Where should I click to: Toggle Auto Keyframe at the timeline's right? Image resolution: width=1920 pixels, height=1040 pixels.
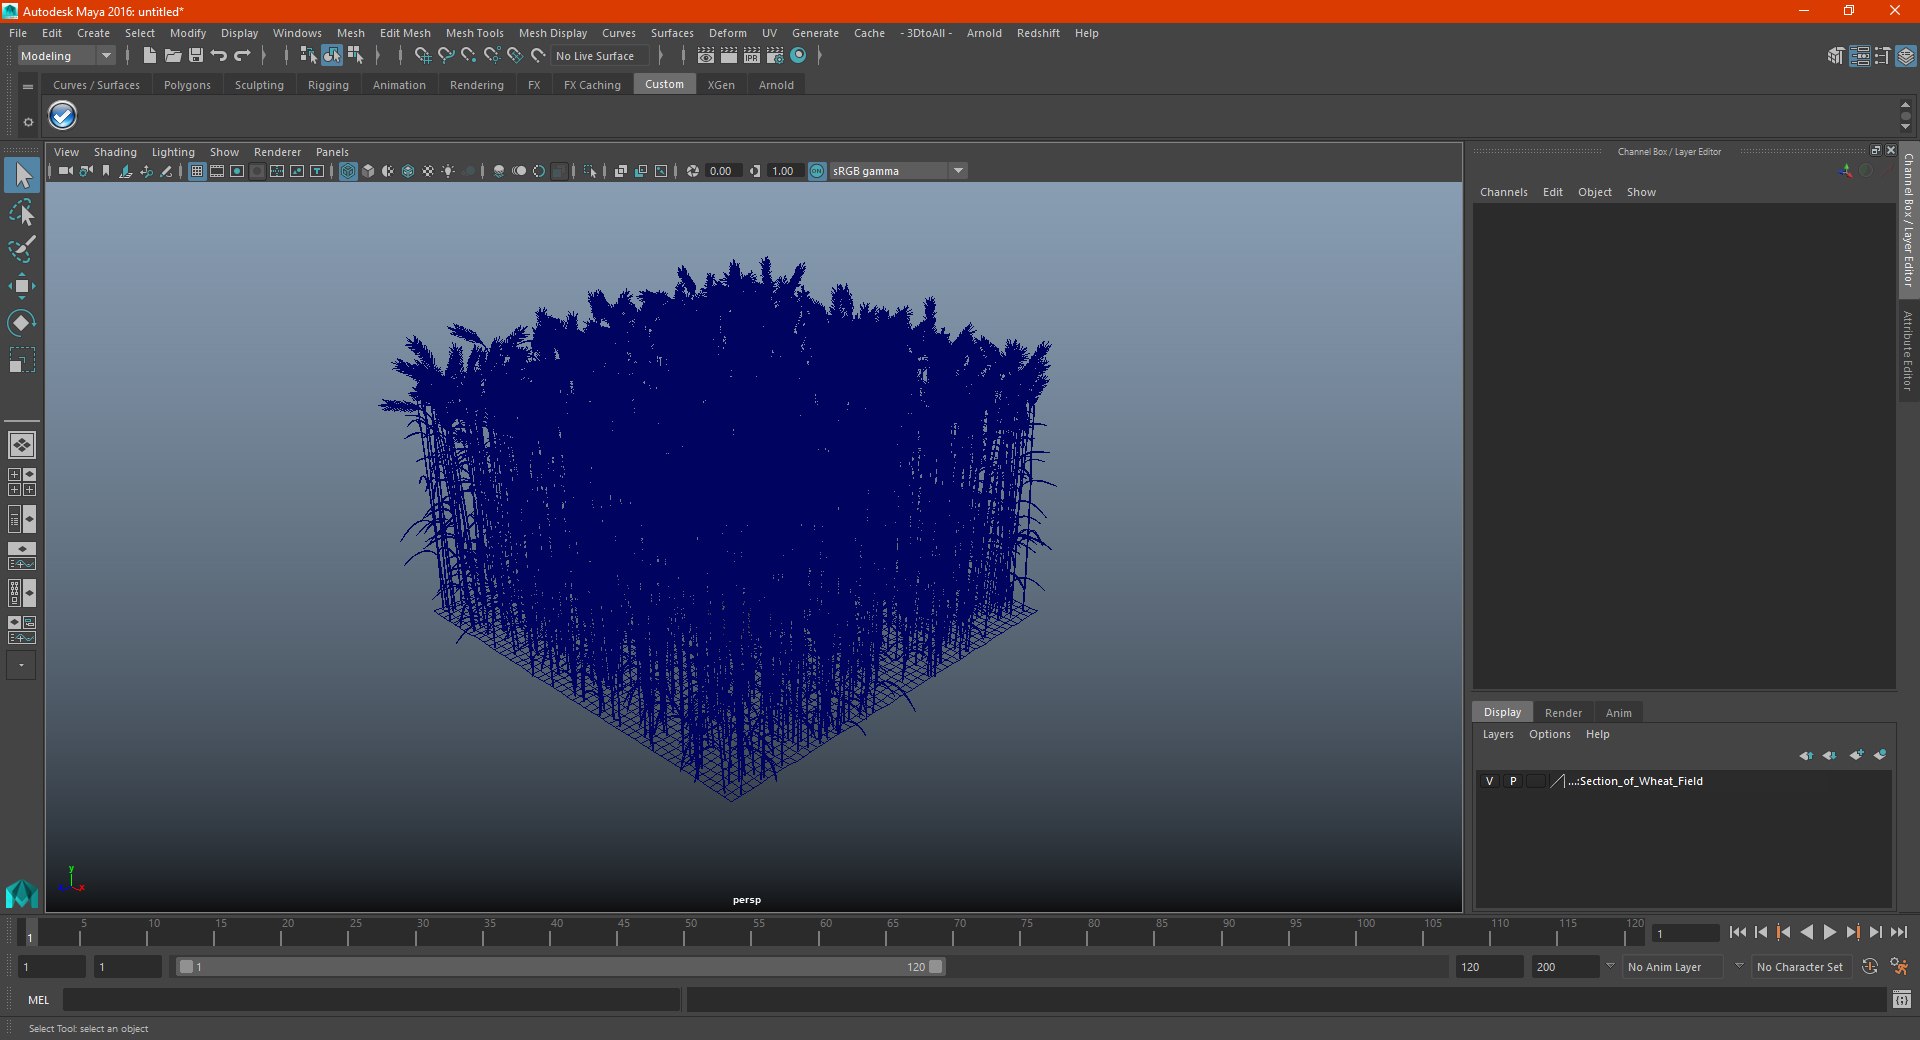1869,967
